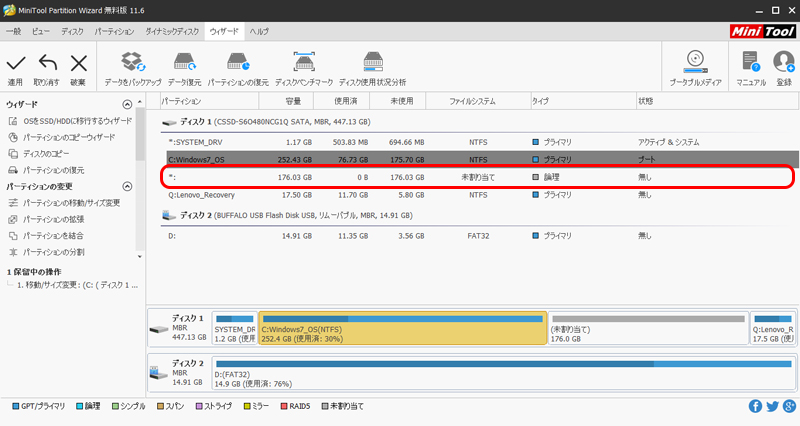The width and height of the screenshot is (800, 426).
Task: Click the 取り消す (Undo) arrow icon
Action: [47, 64]
